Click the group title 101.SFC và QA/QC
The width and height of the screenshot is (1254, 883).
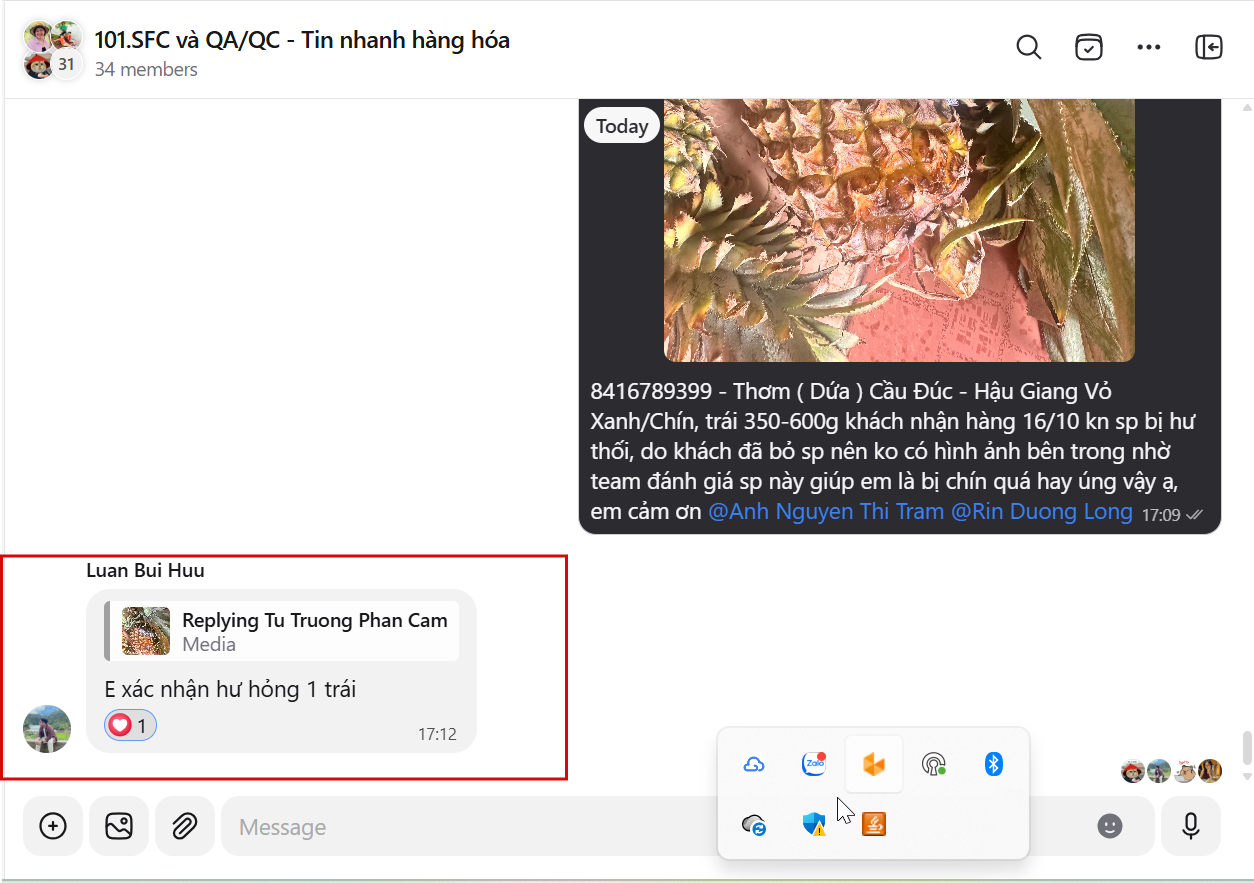302,40
